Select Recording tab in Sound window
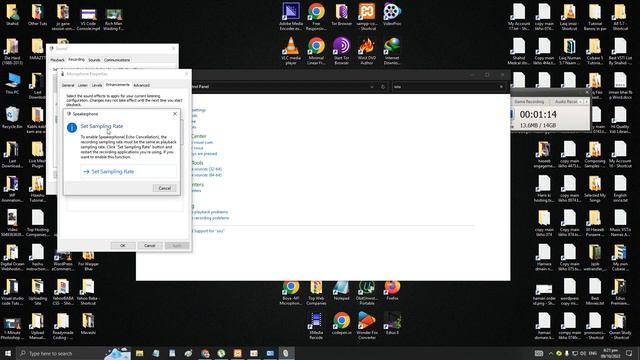The height and width of the screenshot is (360, 640). coord(76,60)
